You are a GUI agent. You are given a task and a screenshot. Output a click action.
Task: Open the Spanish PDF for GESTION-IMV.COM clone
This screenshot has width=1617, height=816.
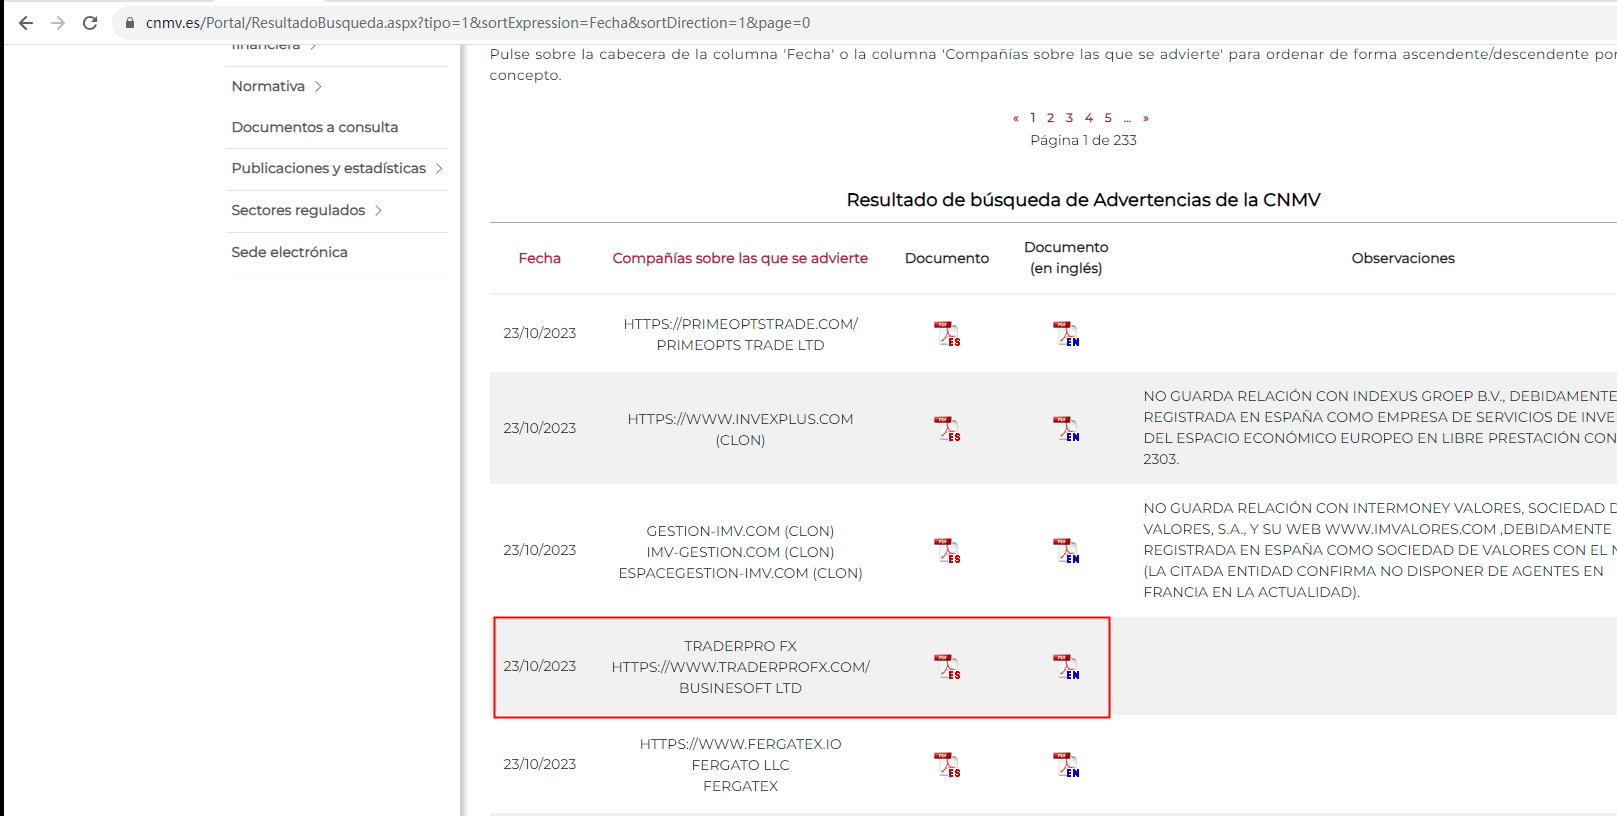tap(947, 551)
